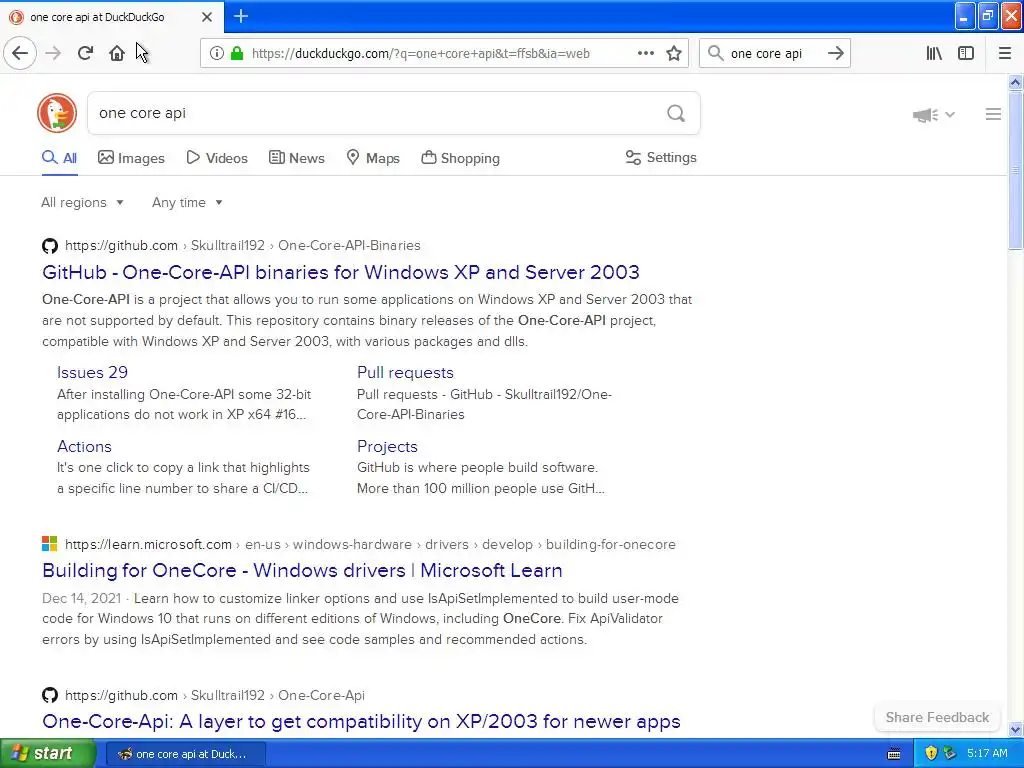This screenshot has width=1024, height=768.
Task: Open the tray keyboard icon in taskbar
Action: point(894,754)
